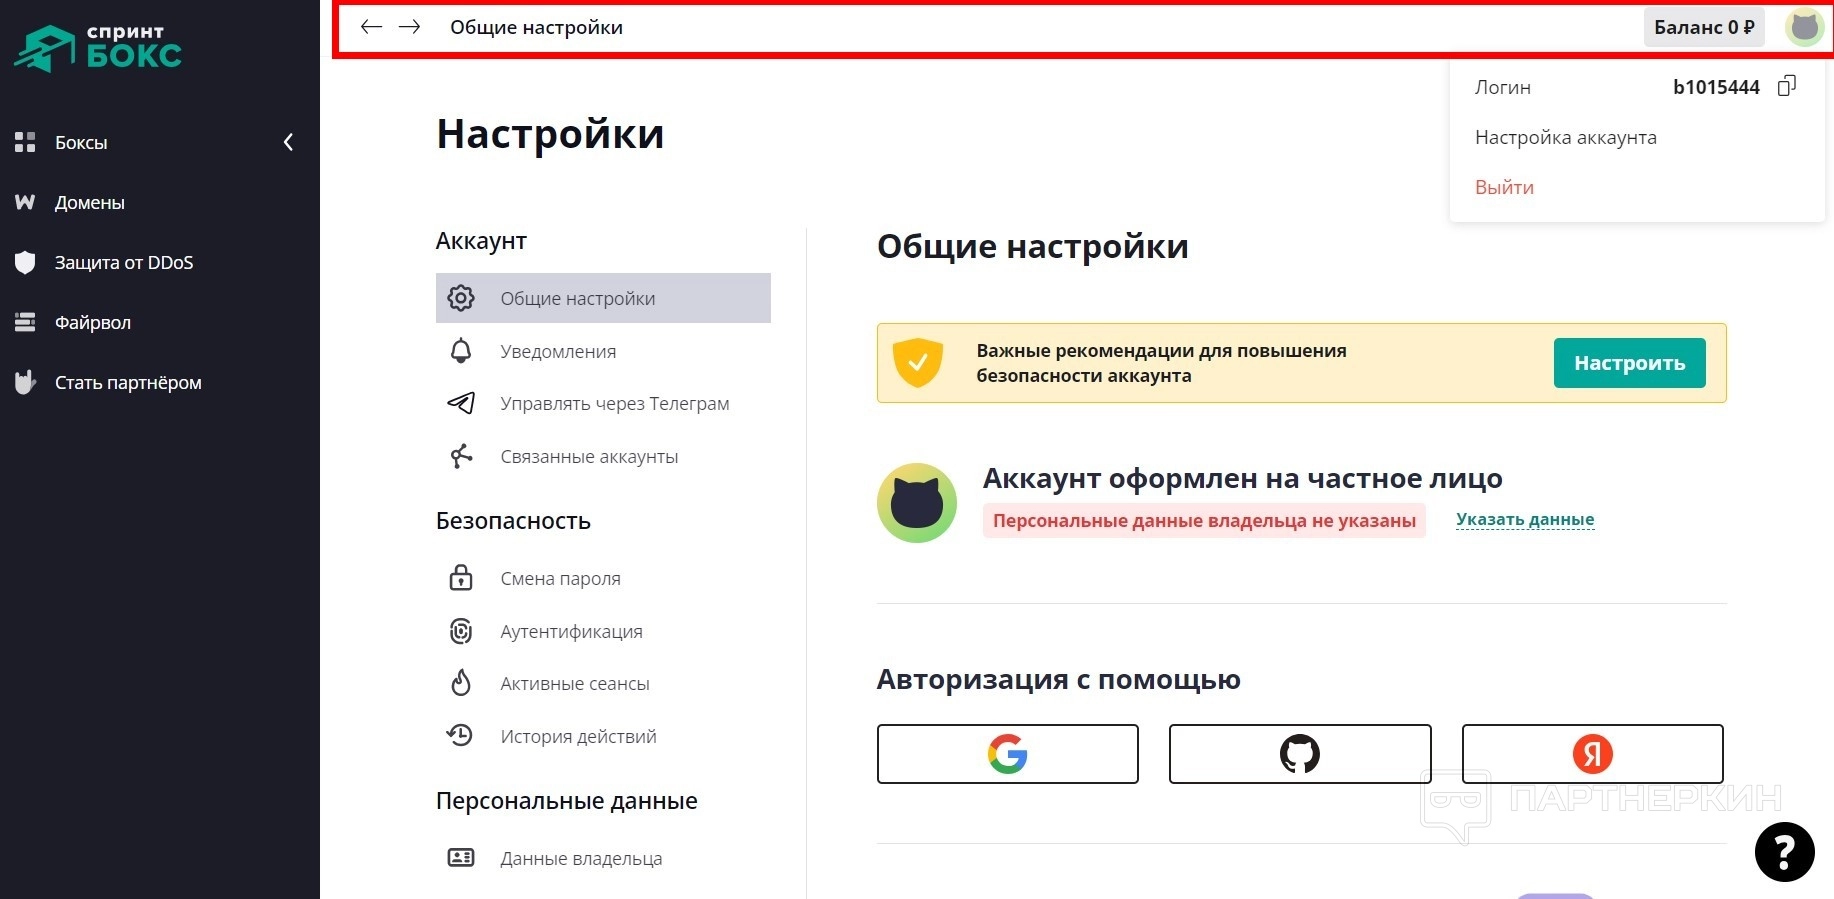1834x899 pixels.
Task: Click the Домены W icon
Action: pyautogui.click(x=25, y=202)
